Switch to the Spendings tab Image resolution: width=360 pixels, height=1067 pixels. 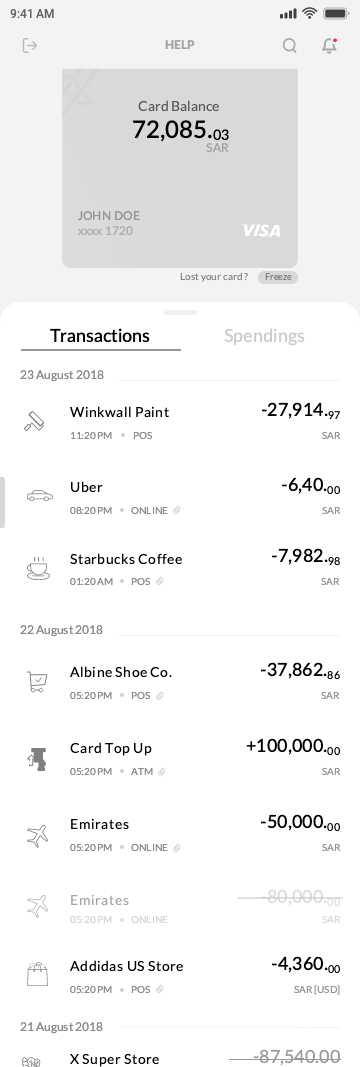point(264,335)
